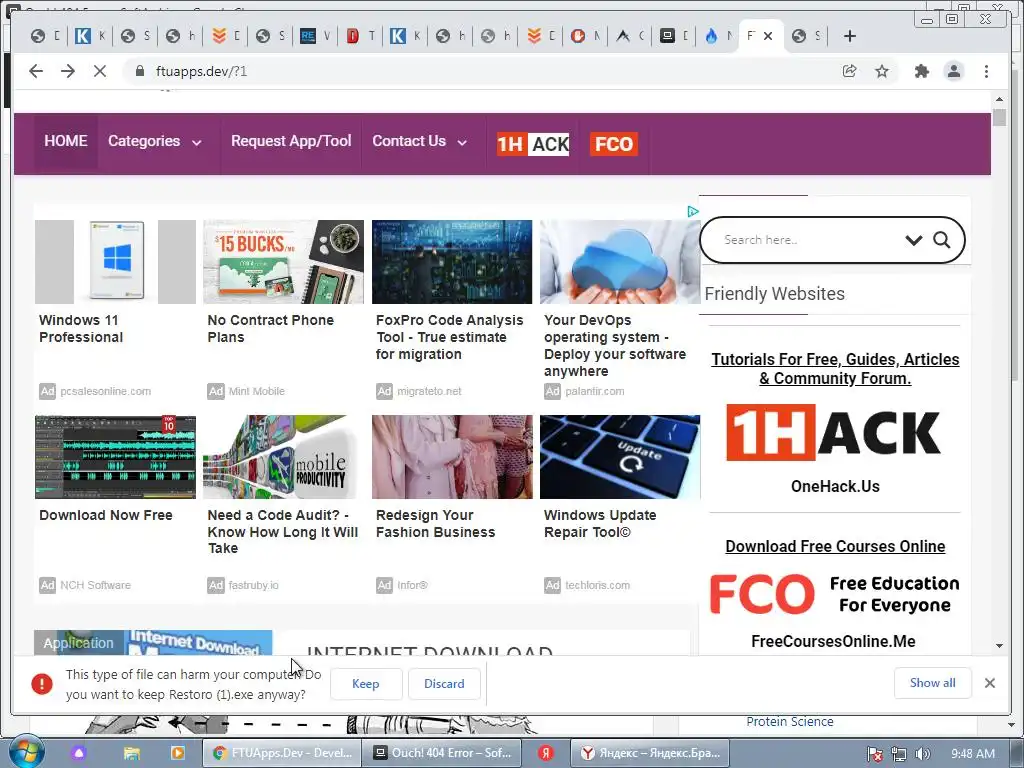Bookmark this page with the star icon

click(882, 71)
